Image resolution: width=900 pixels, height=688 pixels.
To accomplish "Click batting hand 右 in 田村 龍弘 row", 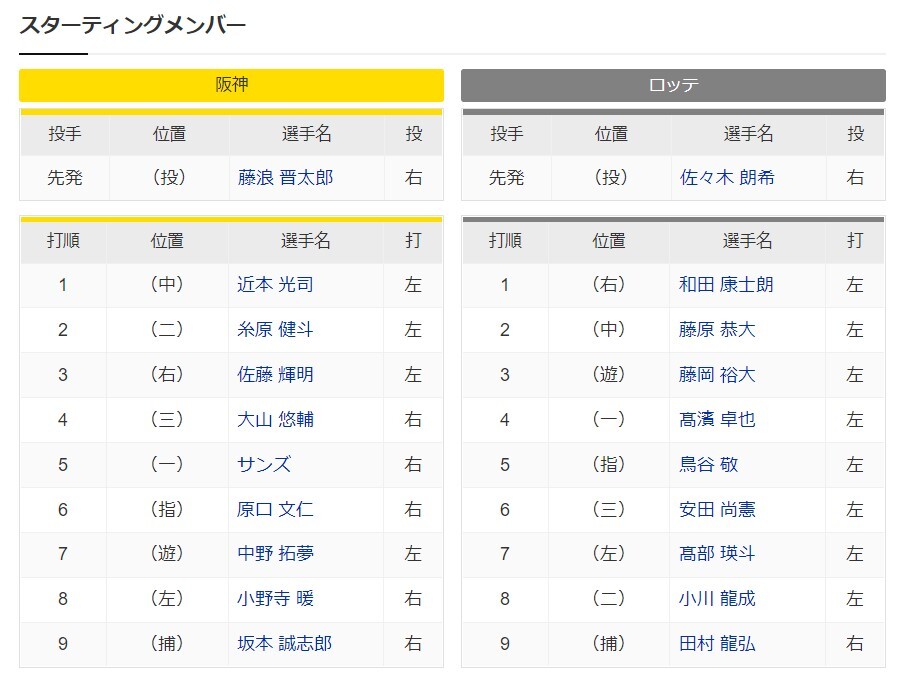I will (x=855, y=643).
